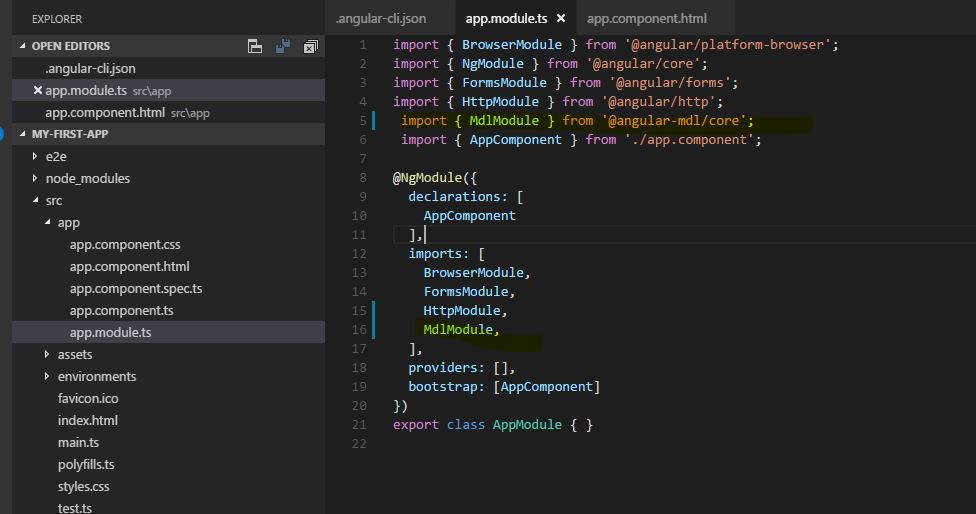Open styles.css from the explorer
Image resolution: width=976 pixels, height=514 pixels.
tap(83, 486)
